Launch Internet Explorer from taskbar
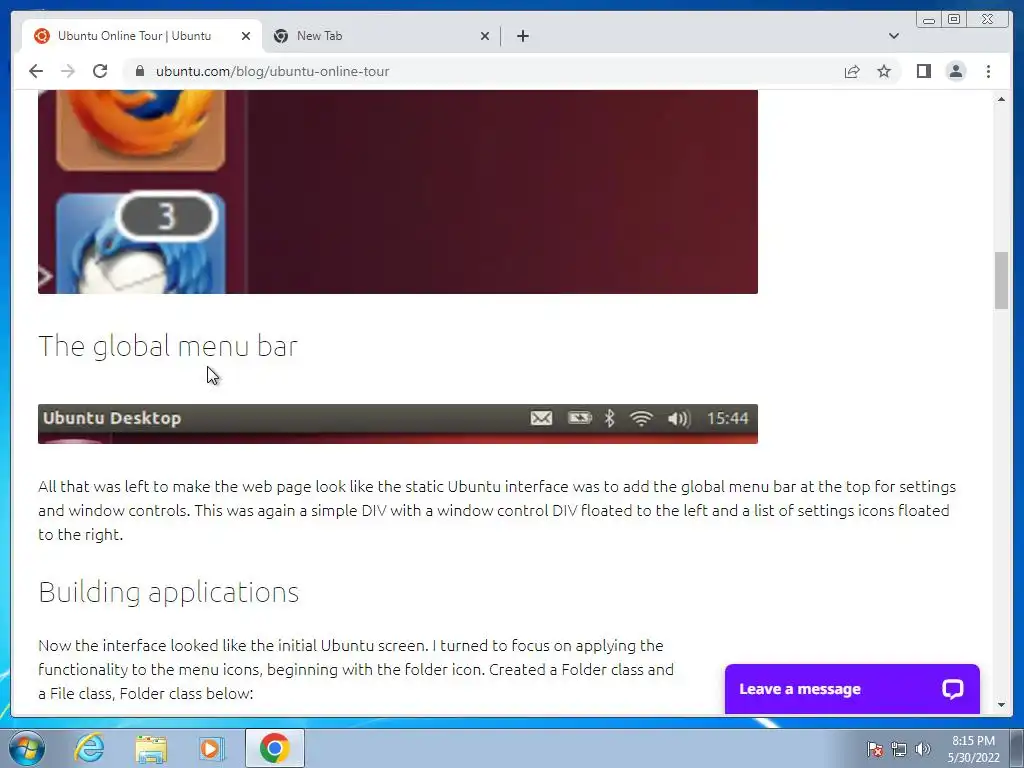Image resolution: width=1024 pixels, height=768 pixels. click(89, 748)
